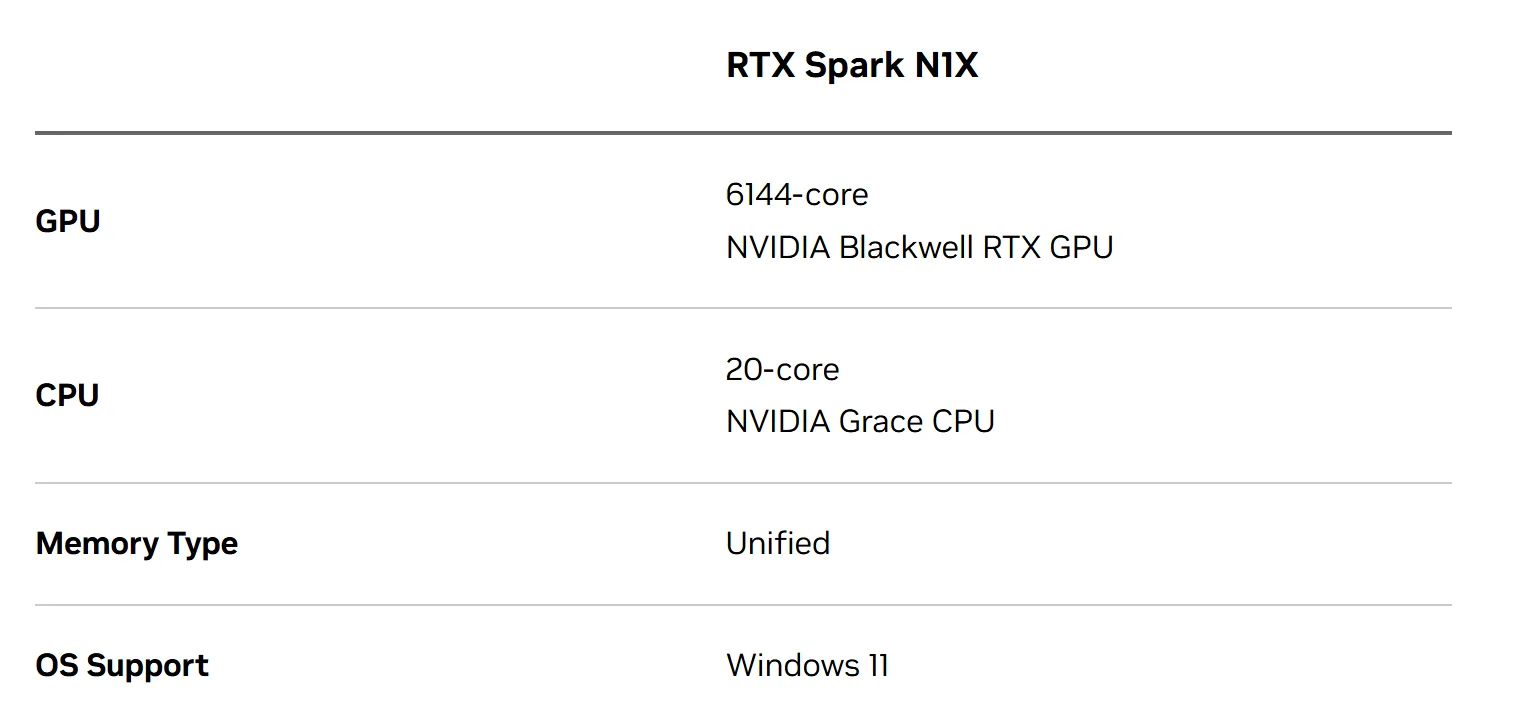The image size is (1514, 710).
Task: Click the divider between CPU and Memory Type rows
Action: pos(743,483)
